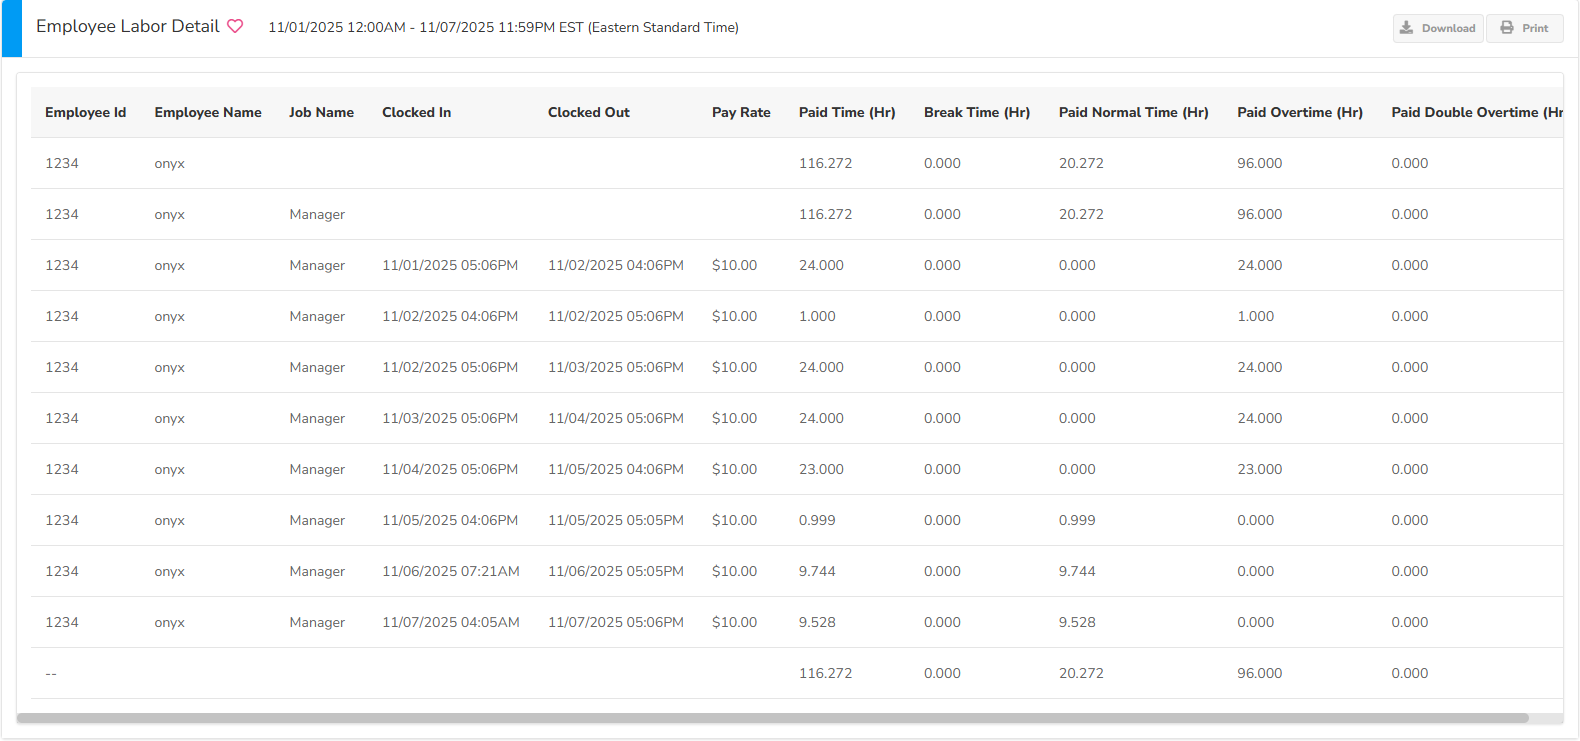
Task: Click the 9.744 paid time cell
Action: click(x=817, y=572)
